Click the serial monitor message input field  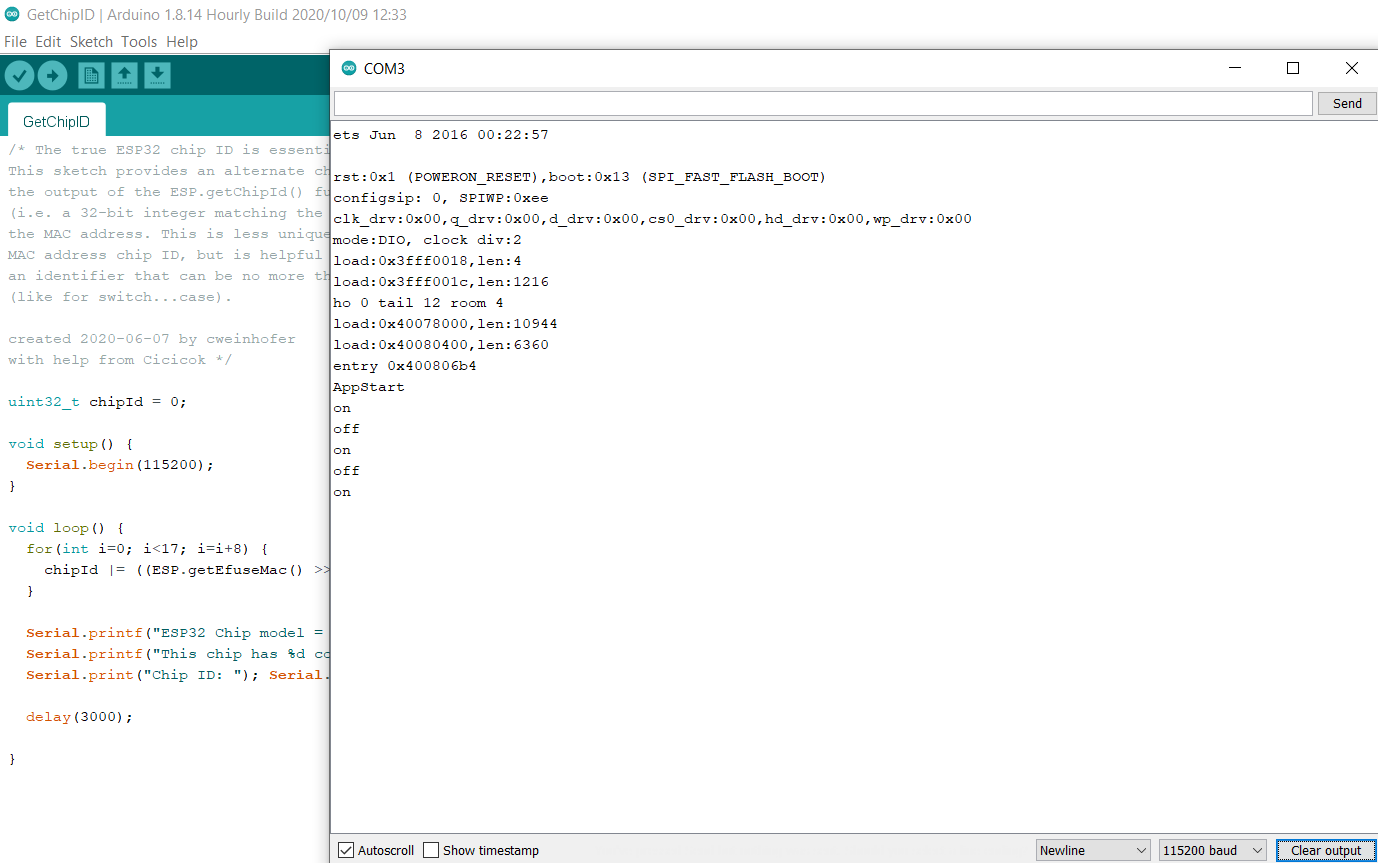point(823,103)
